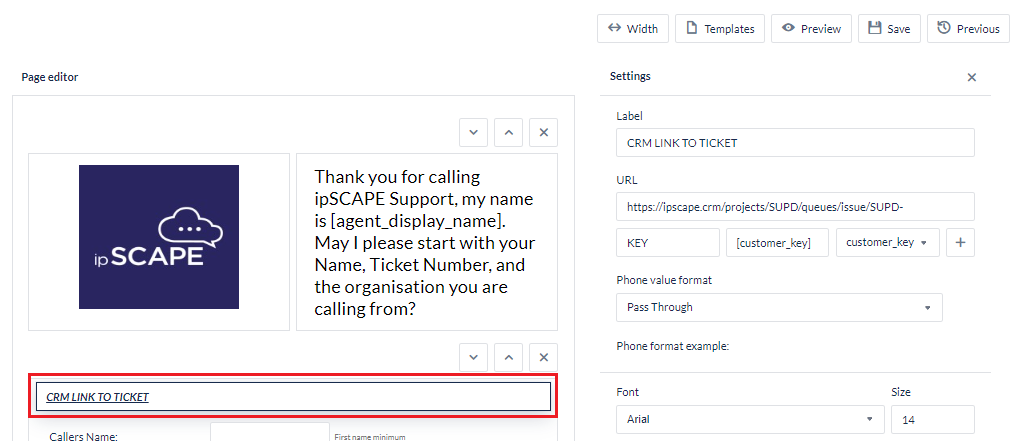Move the top row down
The height and width of the screenshot is (441, 1016).
pos(475,132)
